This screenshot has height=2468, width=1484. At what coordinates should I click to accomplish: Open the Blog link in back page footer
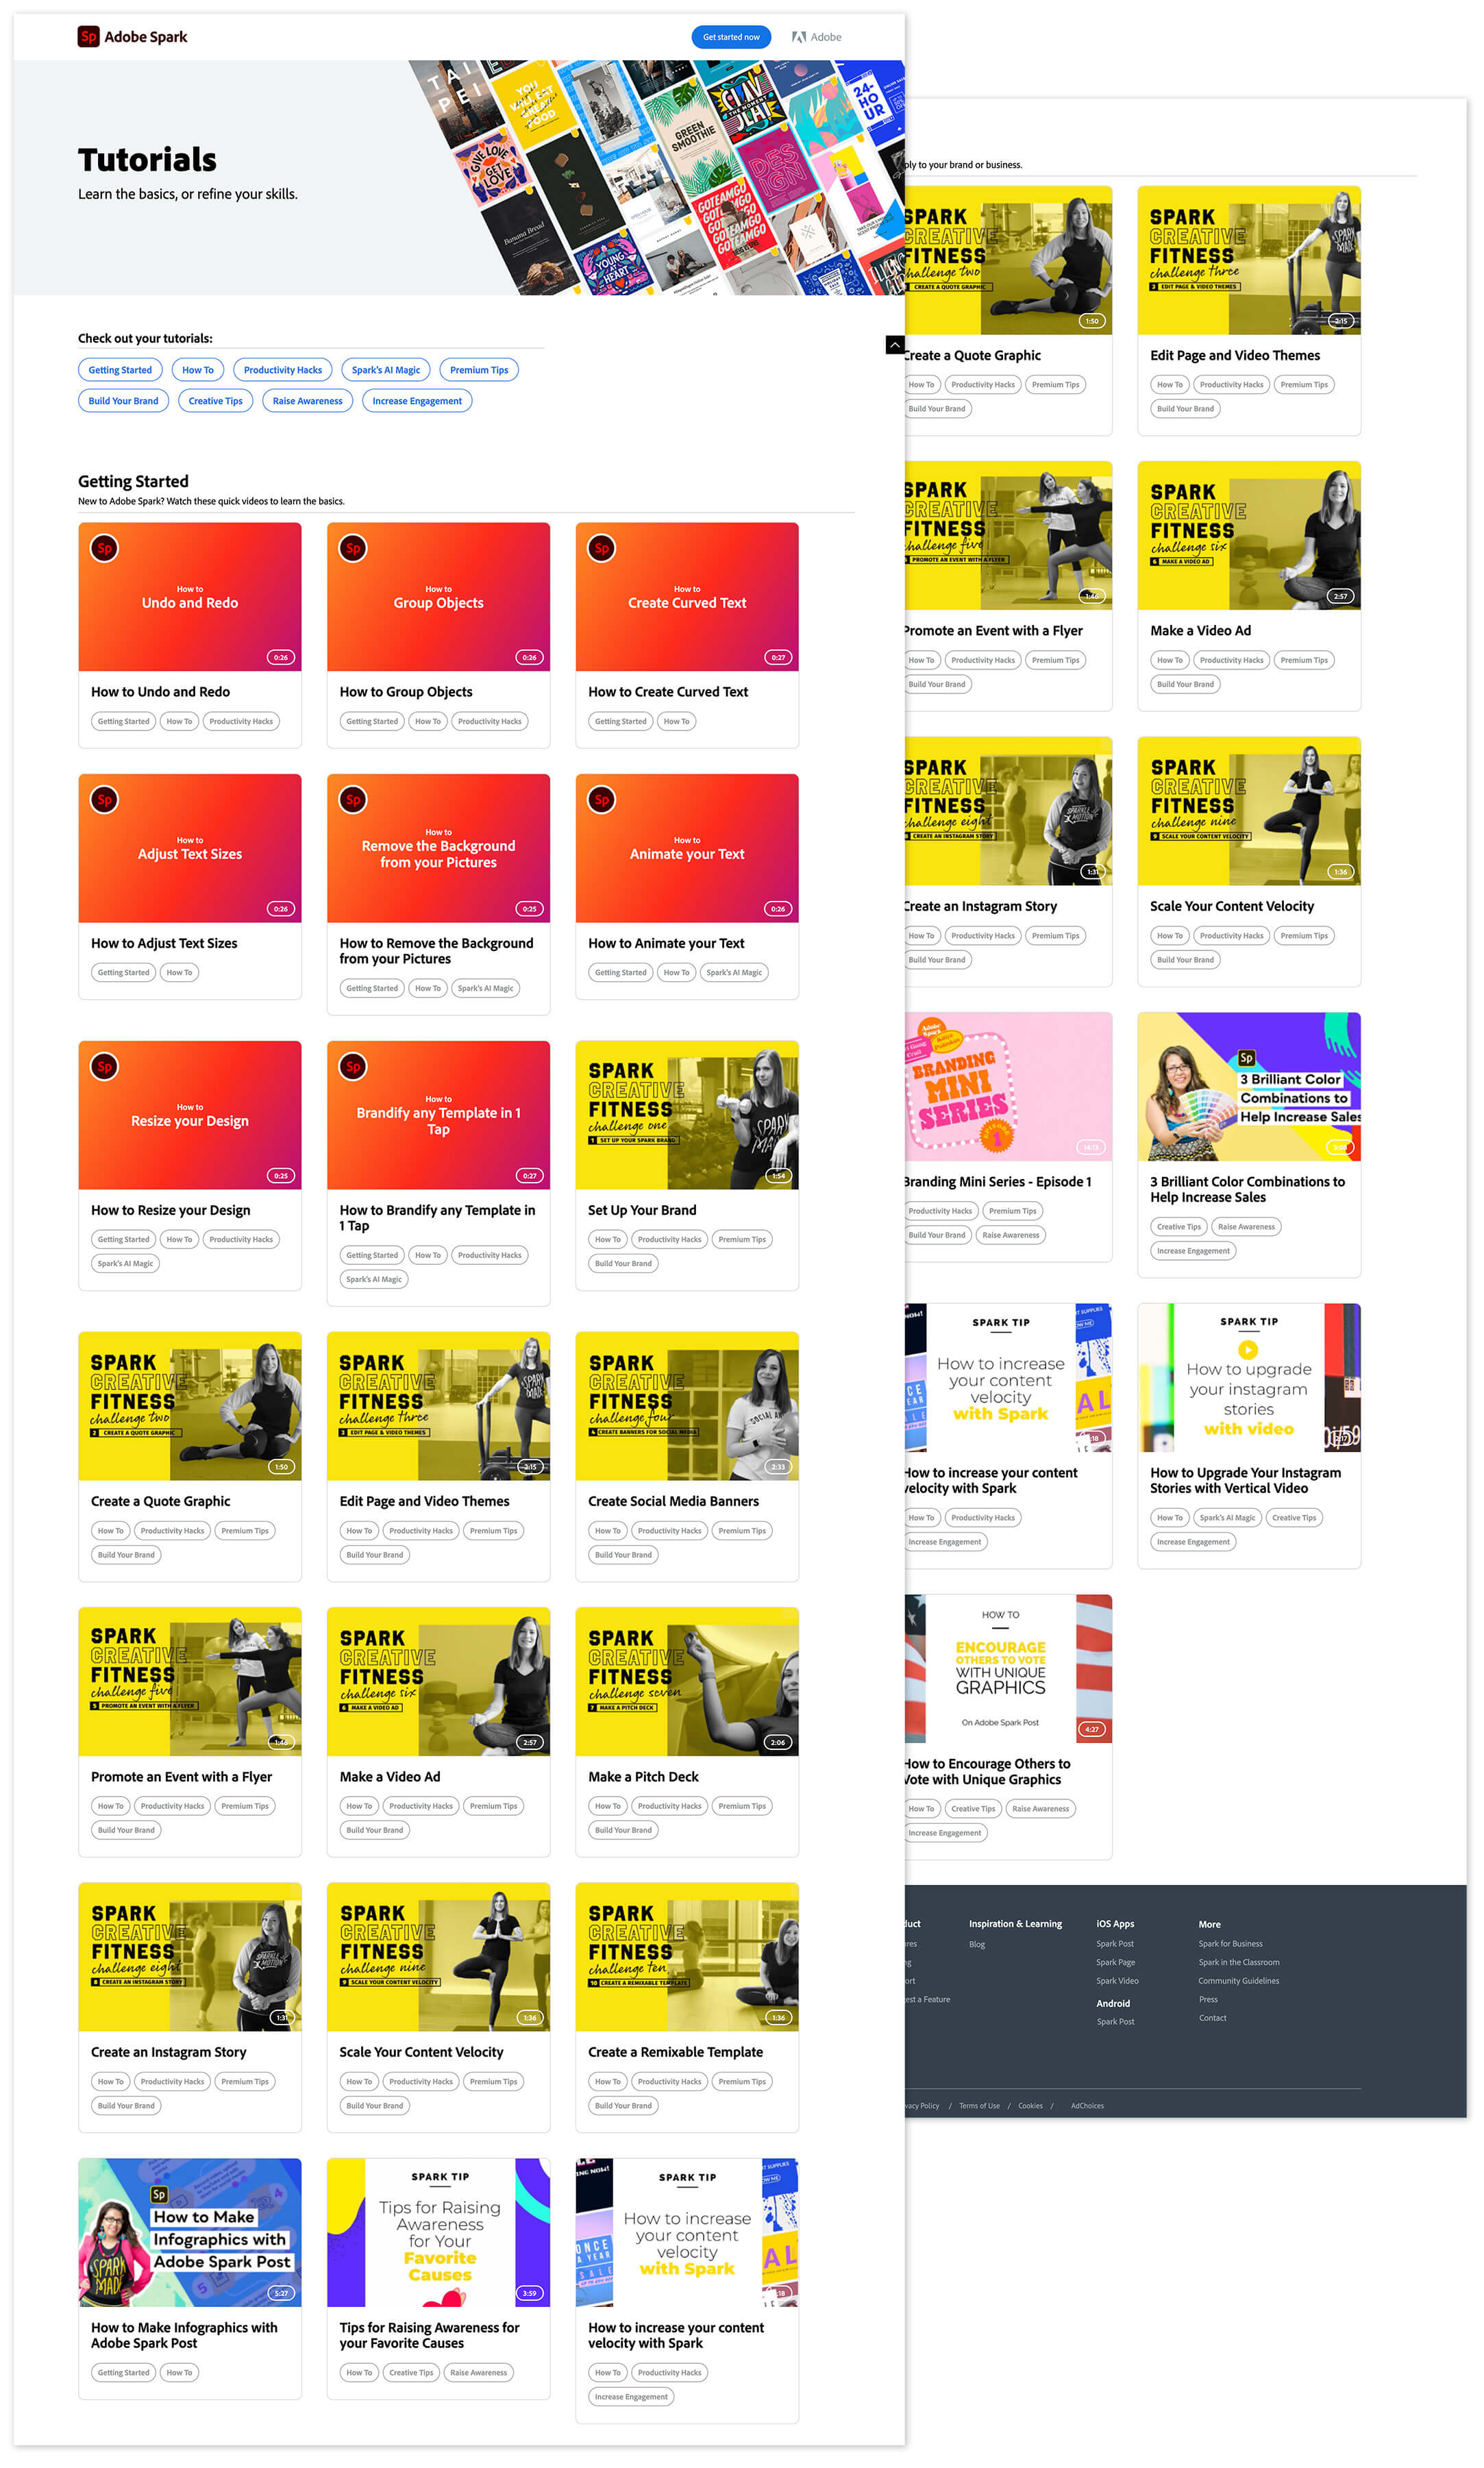pyautogui.click(x=977, y=1945)
